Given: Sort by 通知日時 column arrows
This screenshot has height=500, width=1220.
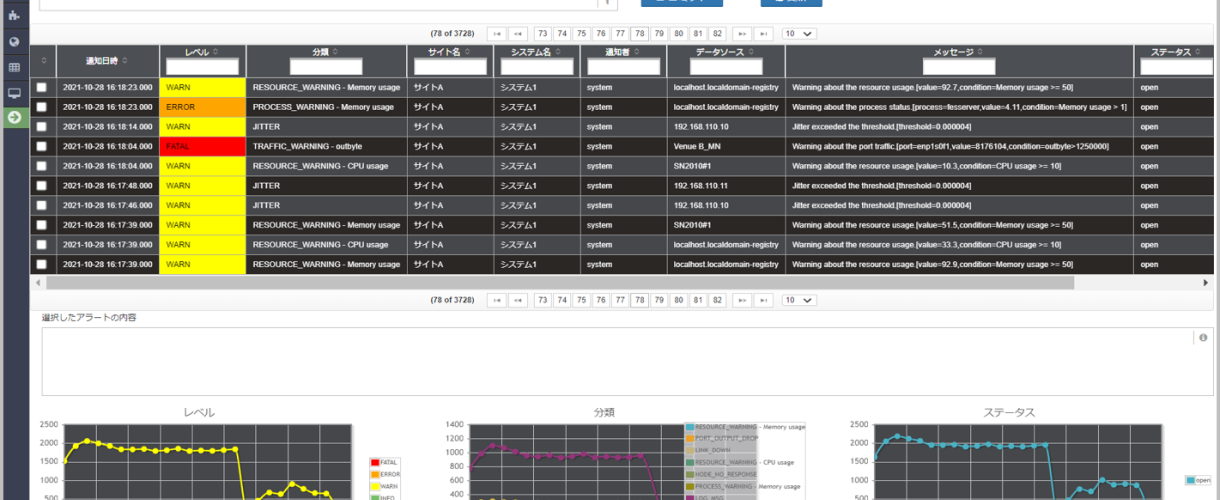Looking at the screenshot, I should tap(125, 61).
